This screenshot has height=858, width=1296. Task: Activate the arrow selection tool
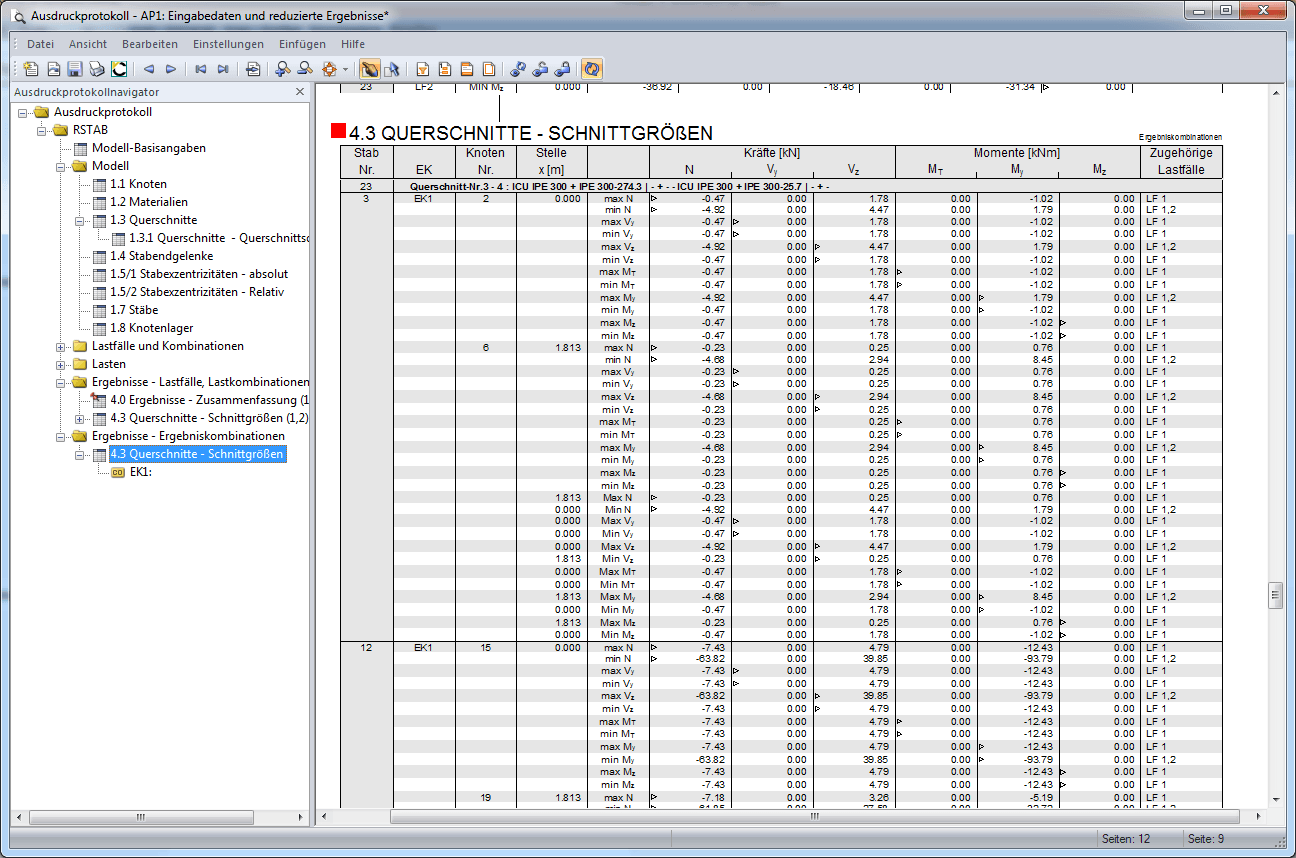click(392, 69)
